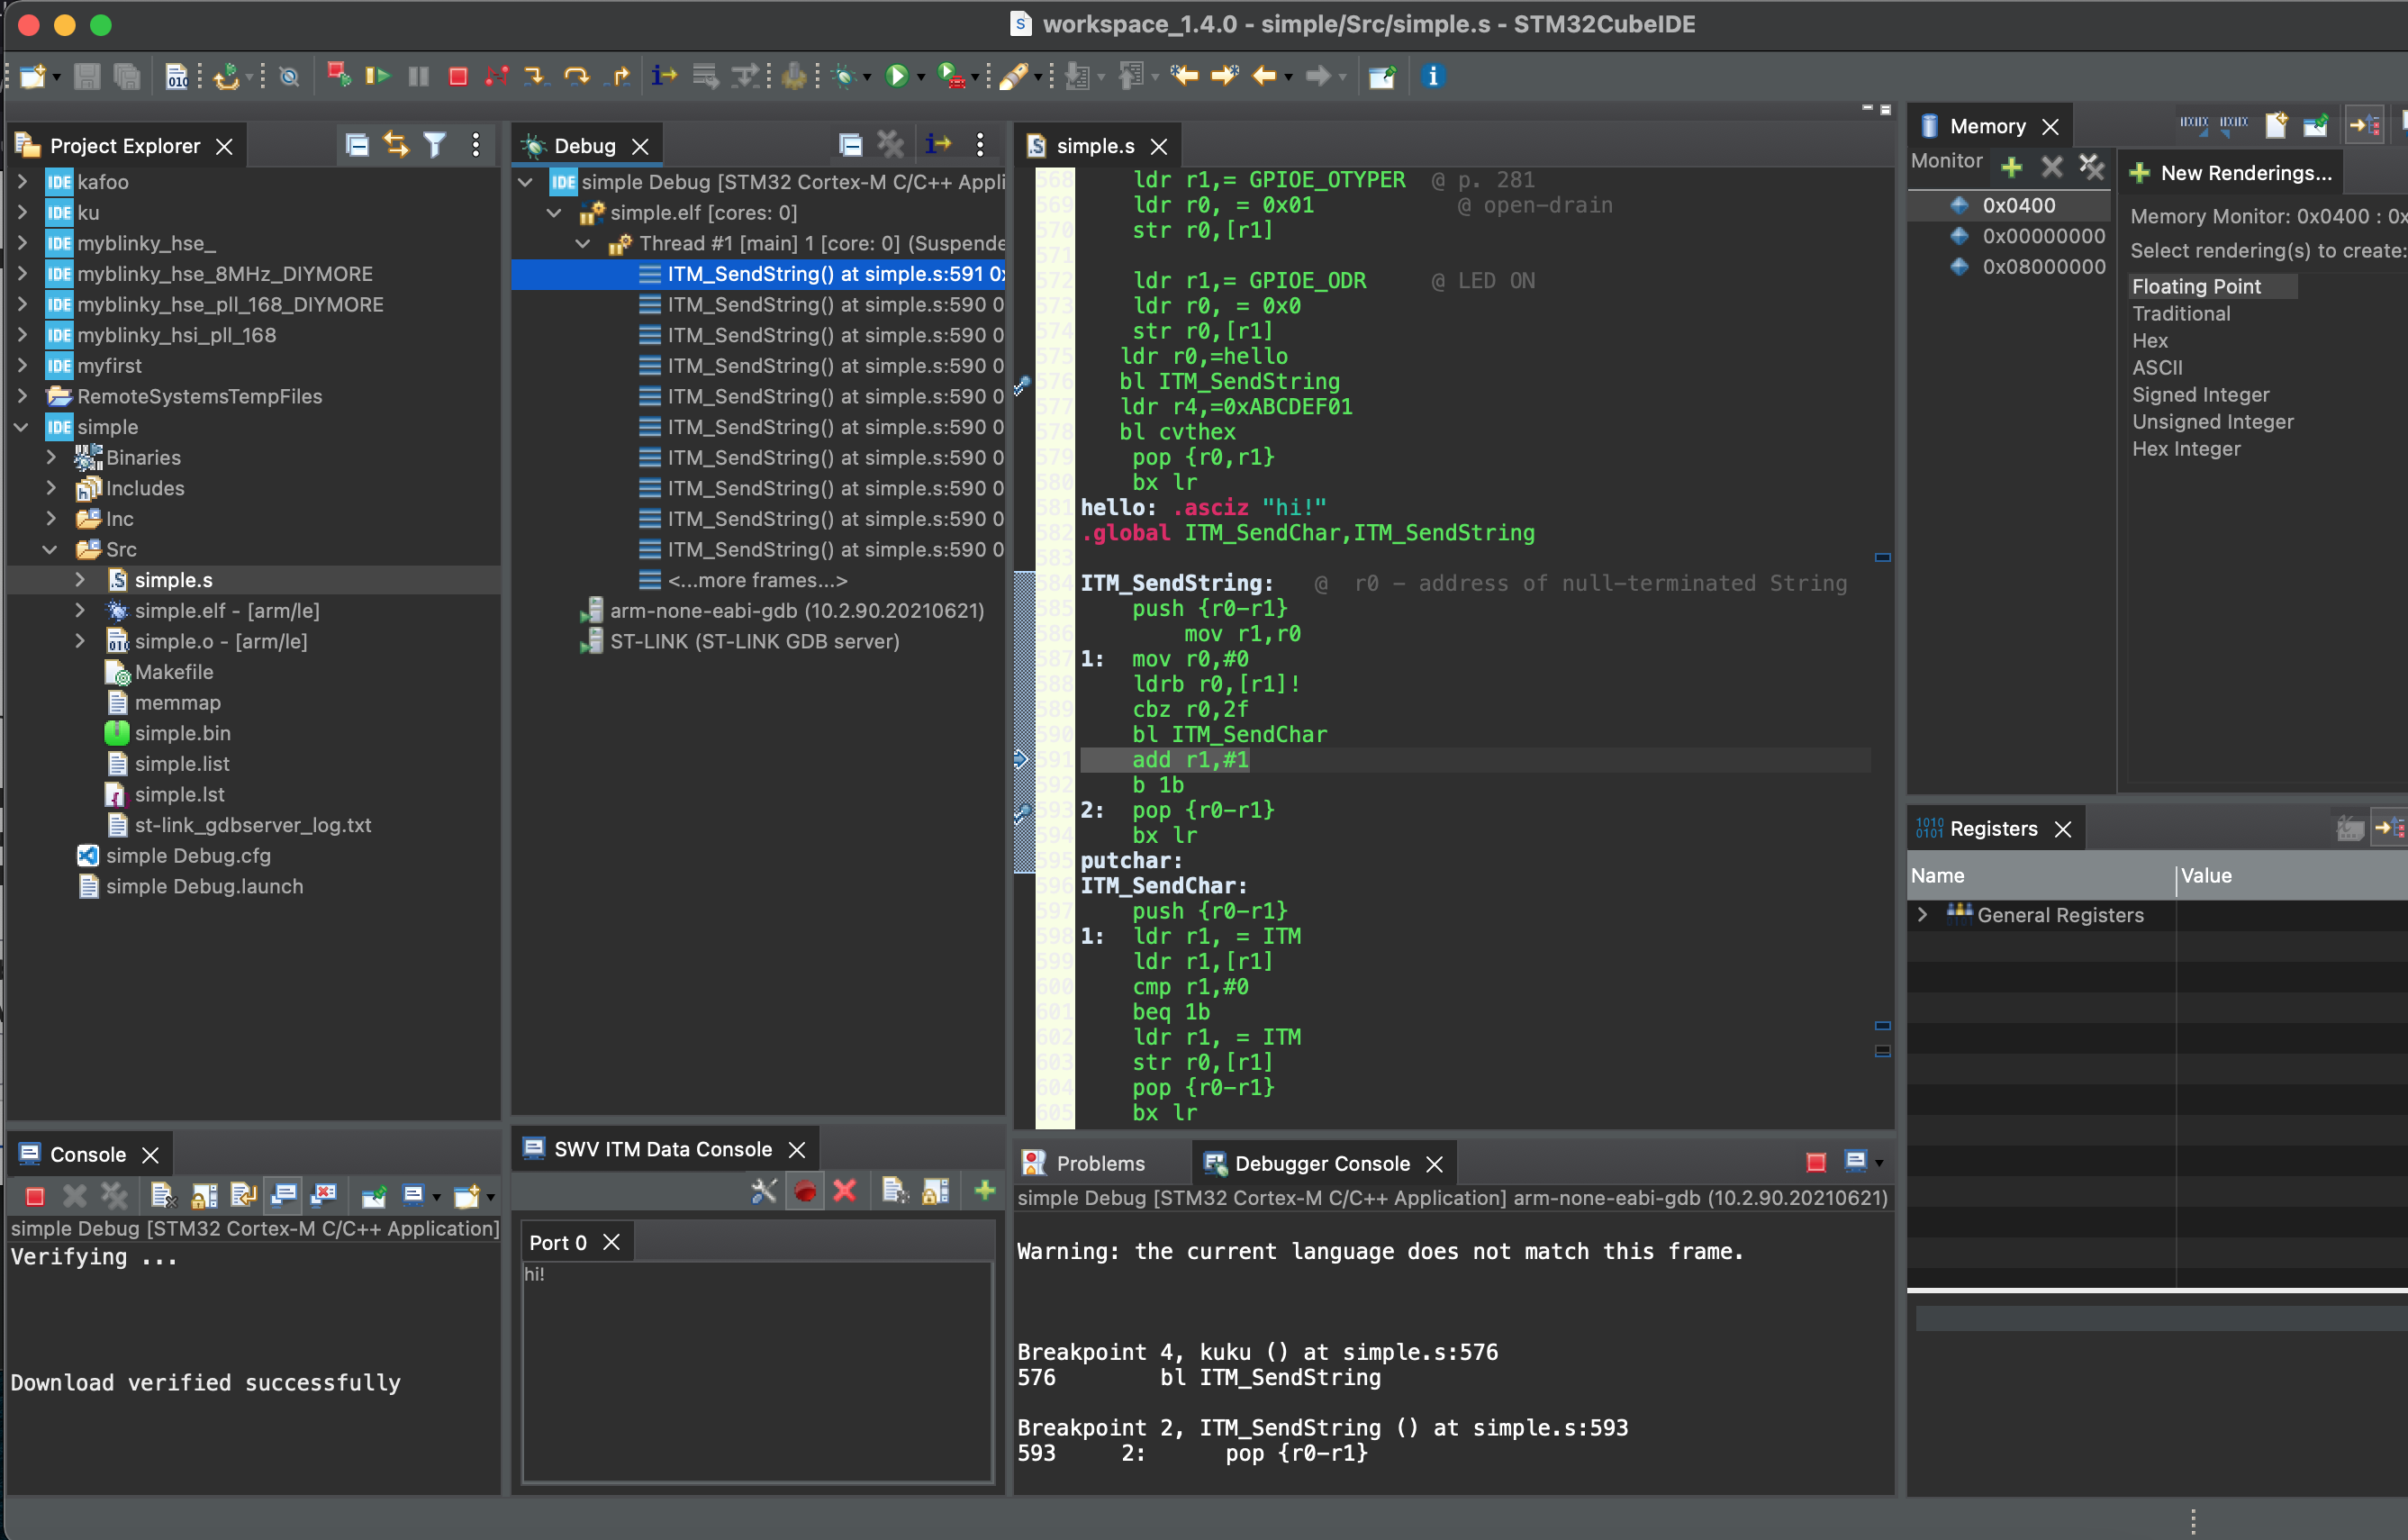Expand the Binaries folder

click(51, 458)
